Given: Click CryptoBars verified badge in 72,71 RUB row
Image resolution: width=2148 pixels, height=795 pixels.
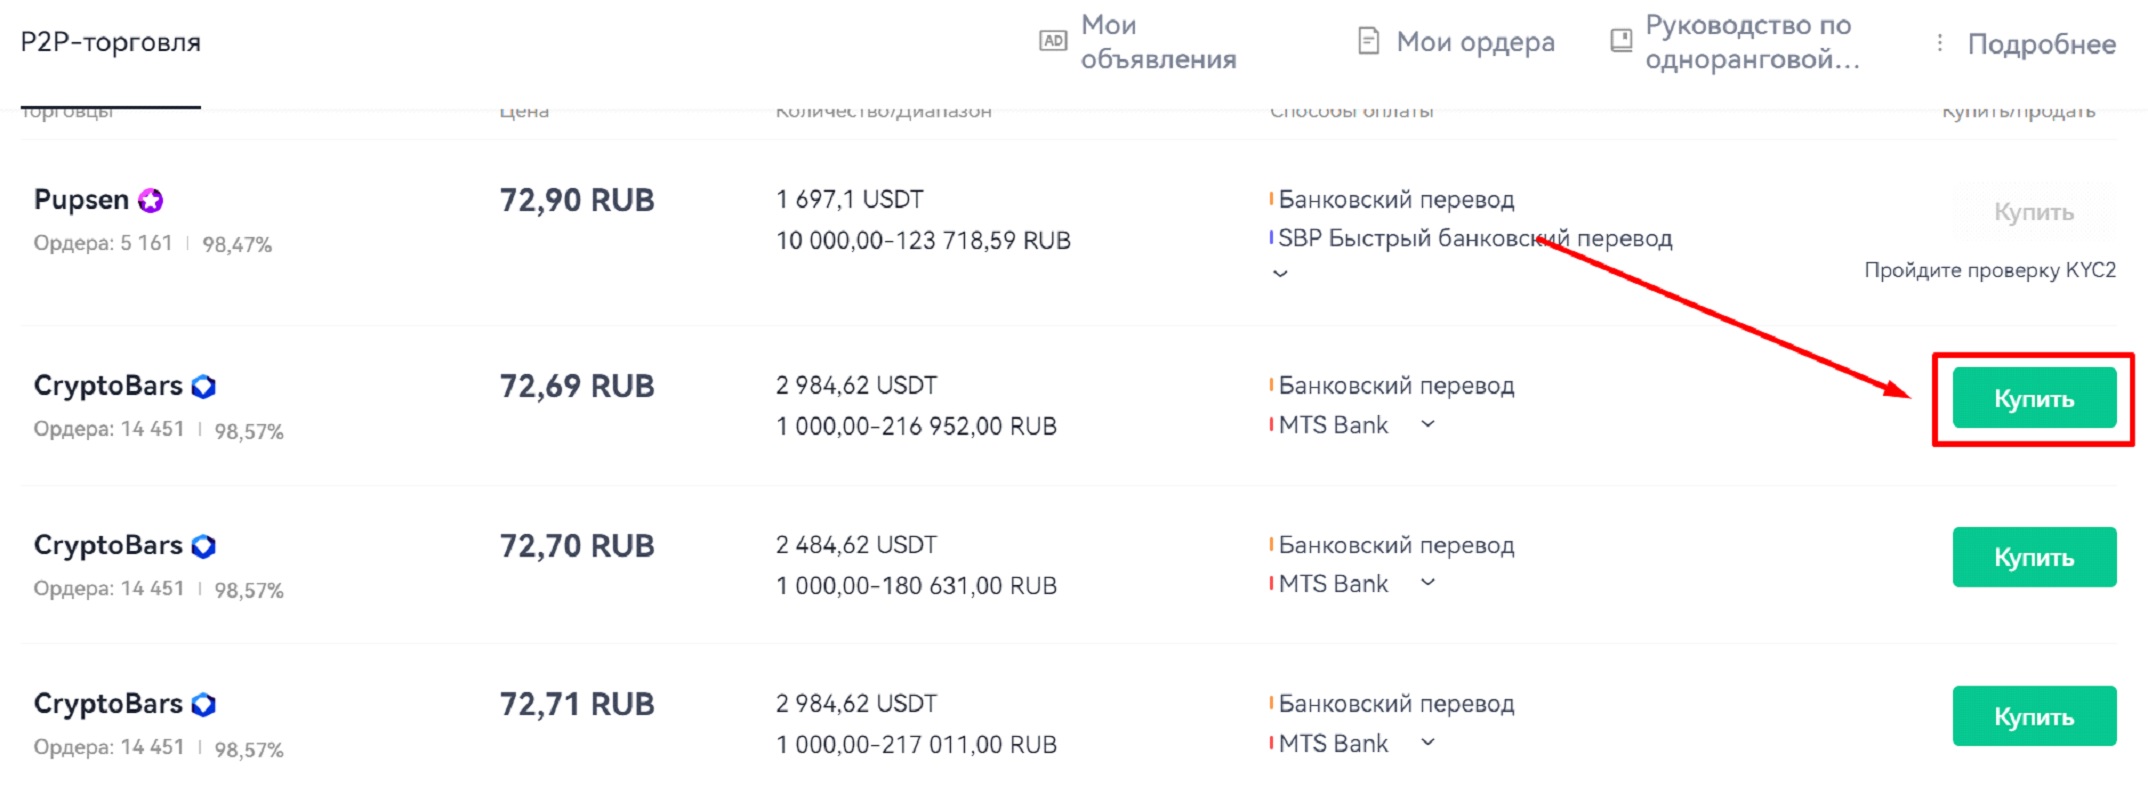Looking at the screenshot, I should click(x=205, y=703).
